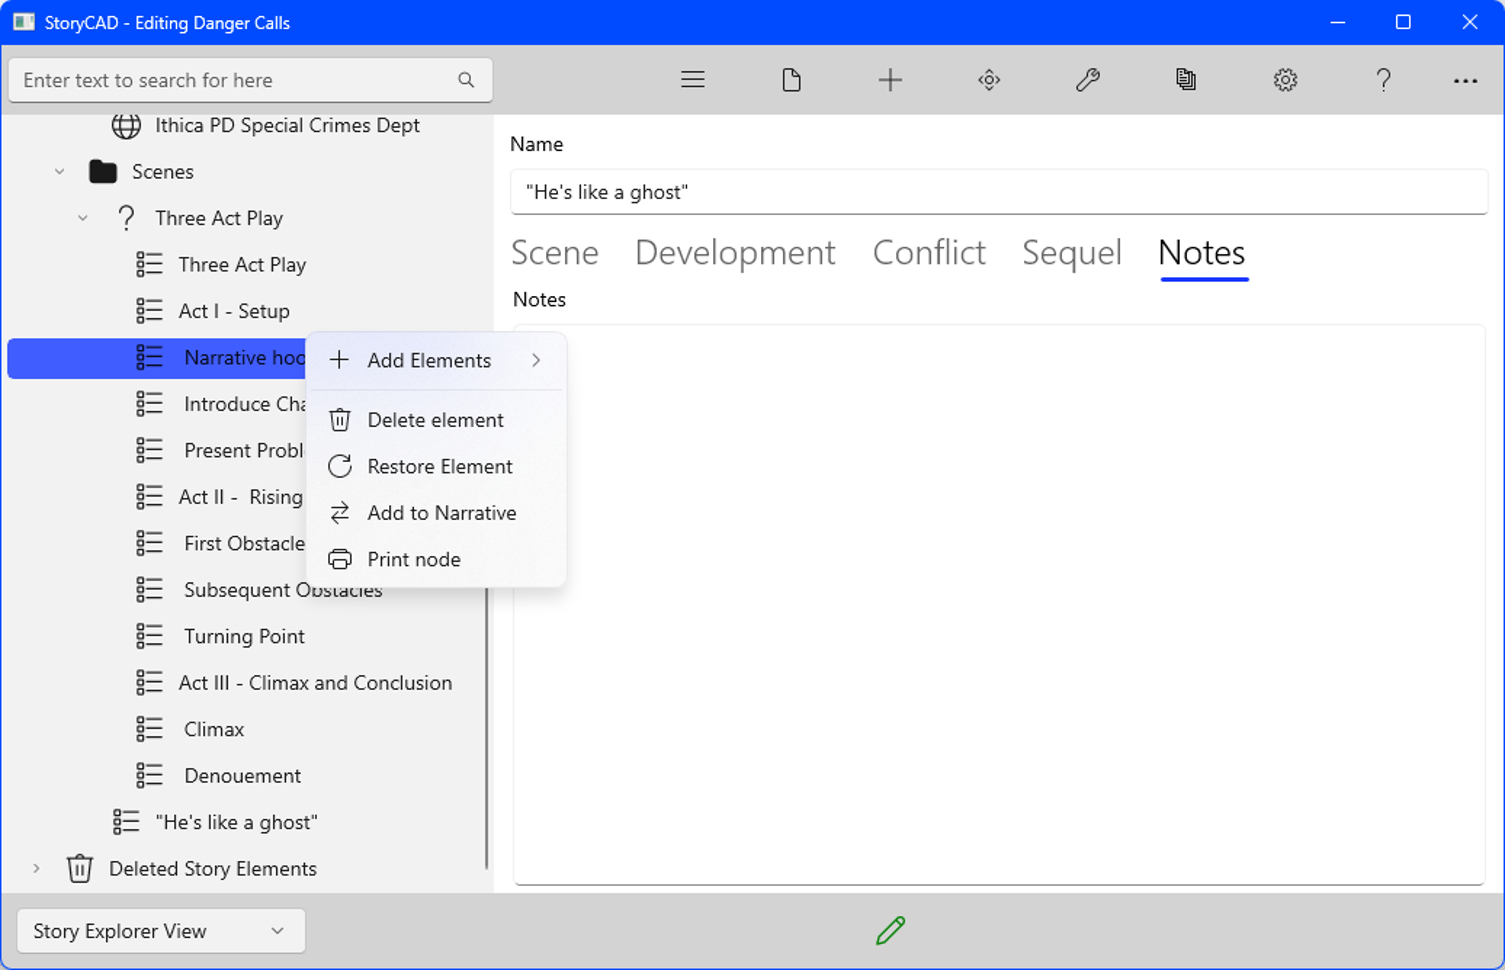Choose Delete element from context menu

tap(435, 420)
